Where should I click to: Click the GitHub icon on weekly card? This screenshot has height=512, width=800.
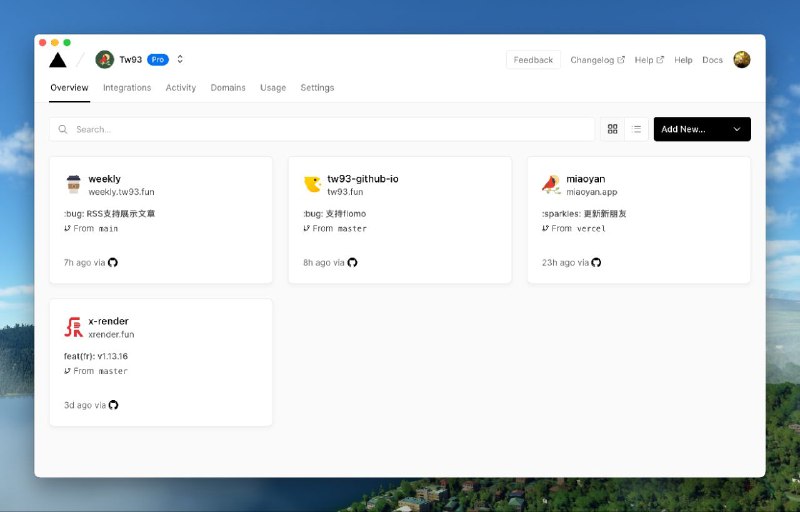pyautogui.click(x=113, y=263)
